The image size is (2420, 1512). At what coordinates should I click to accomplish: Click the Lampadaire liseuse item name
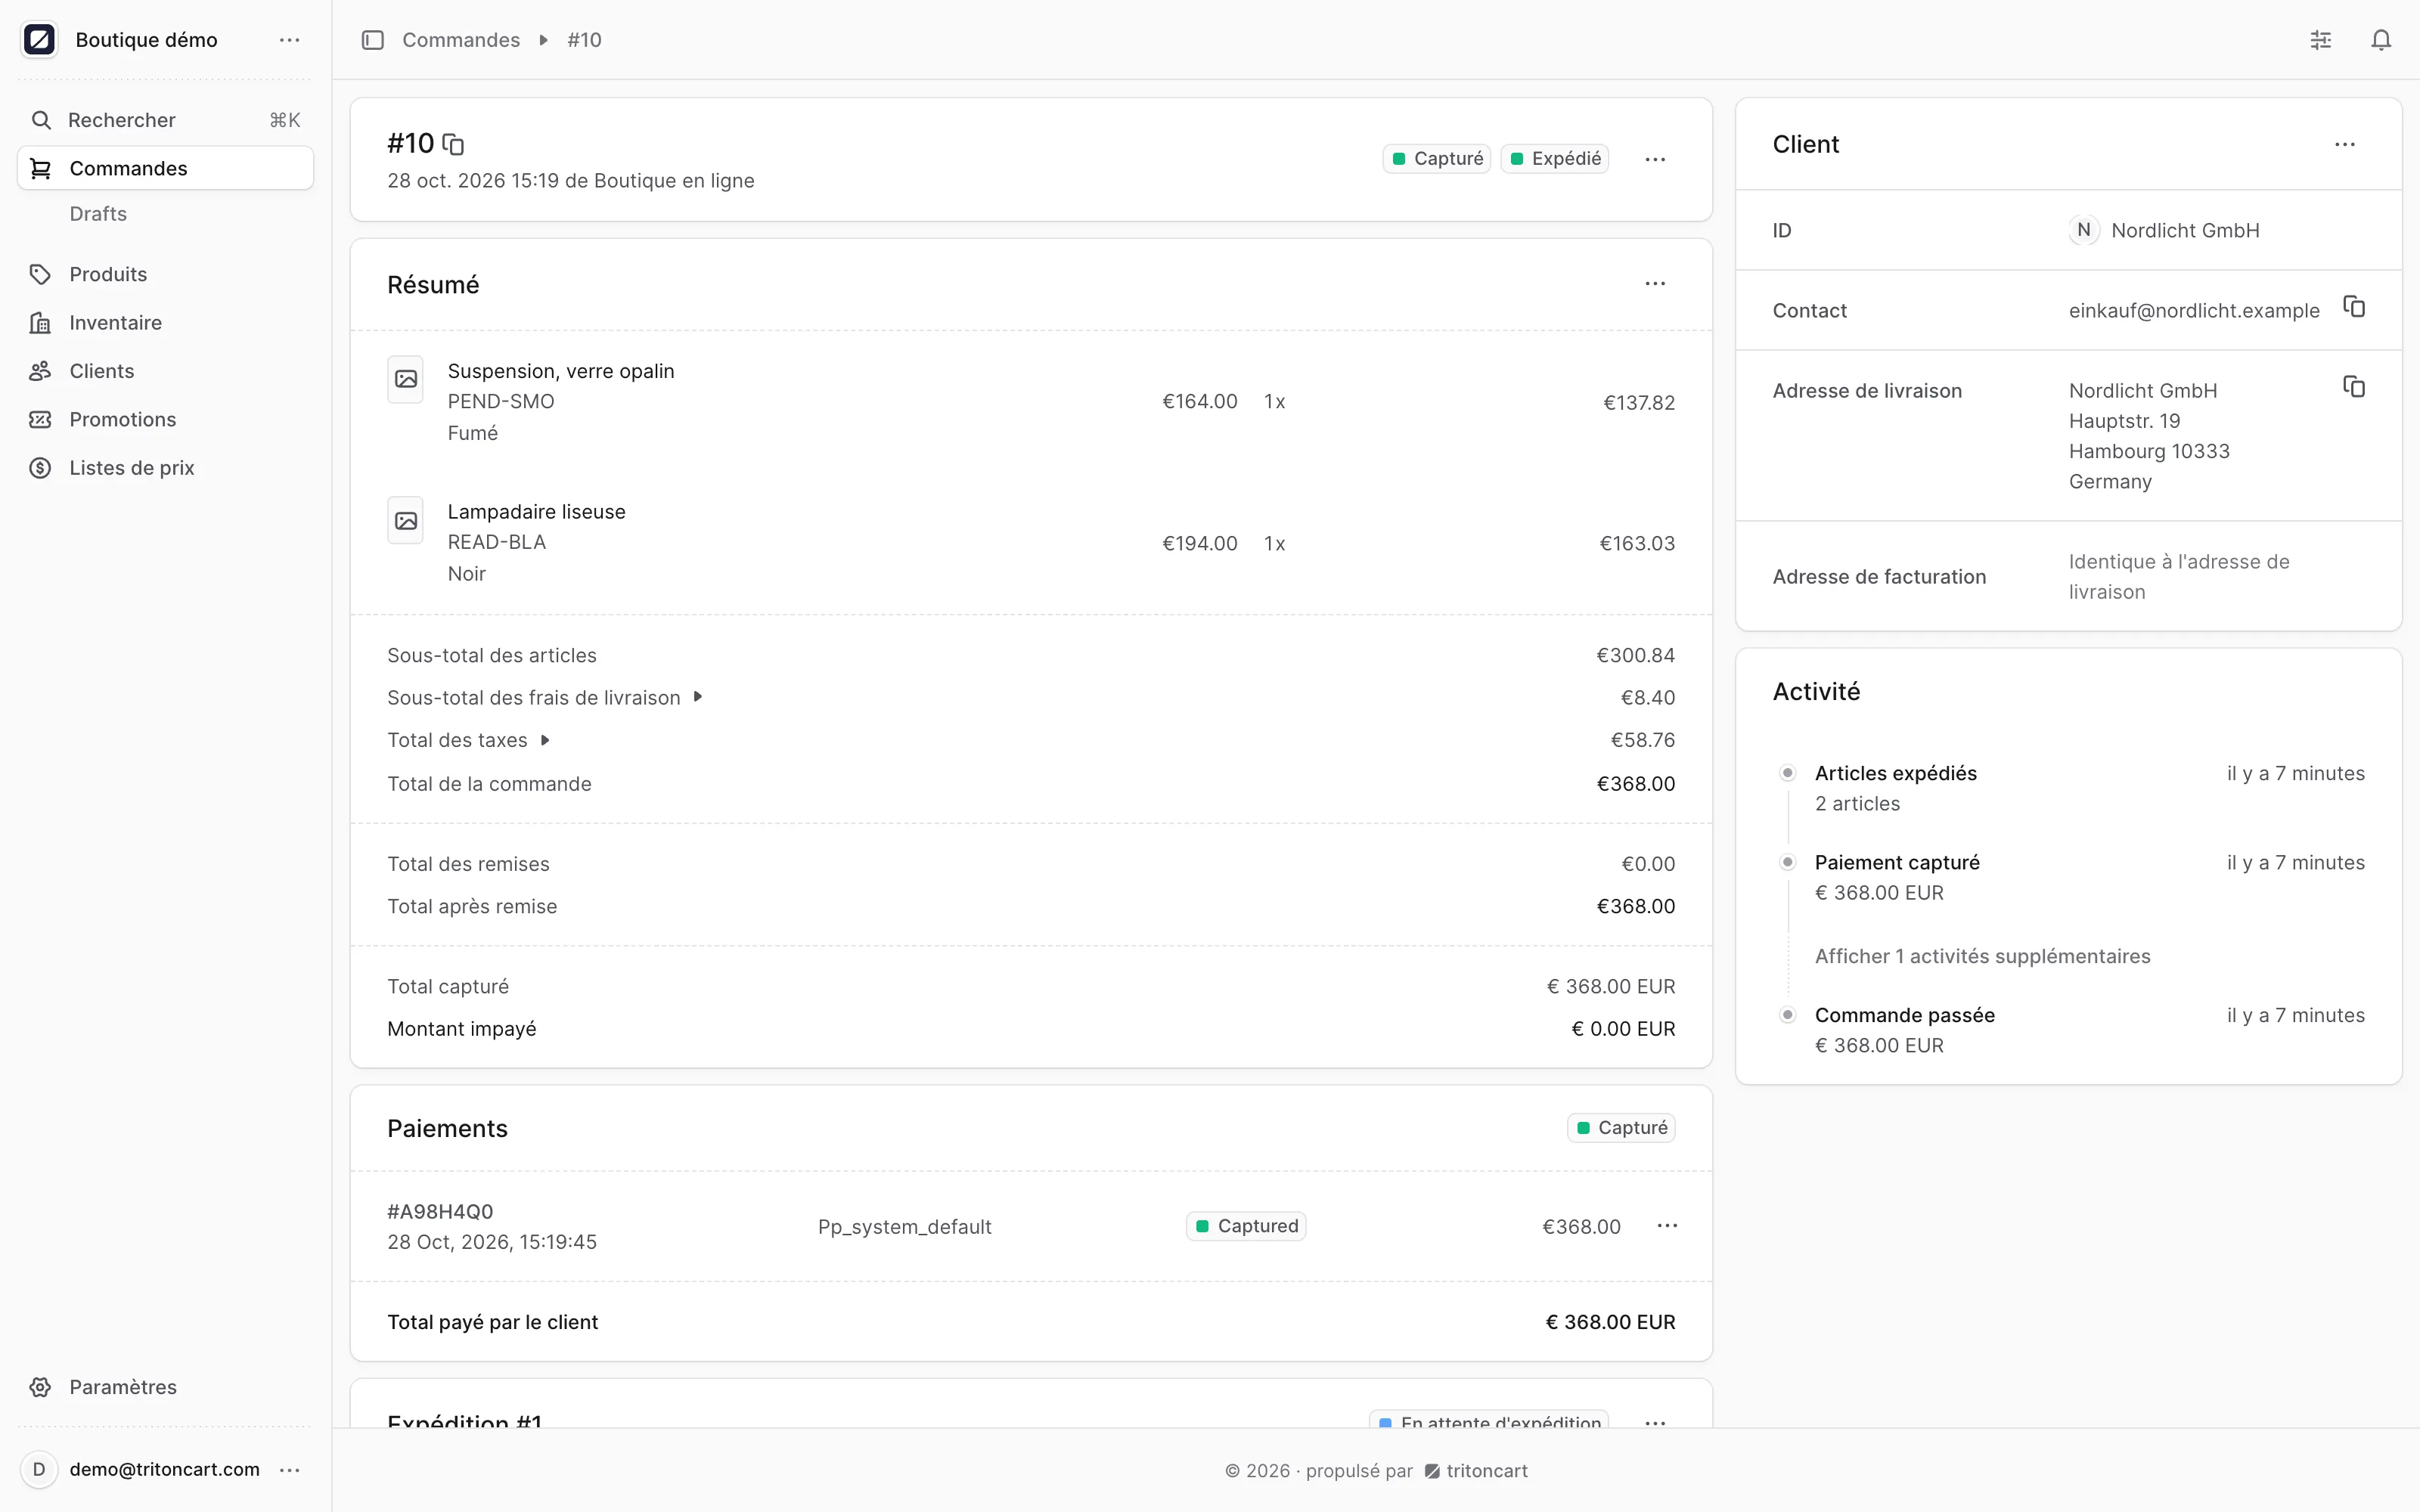(x=536, y=512)
